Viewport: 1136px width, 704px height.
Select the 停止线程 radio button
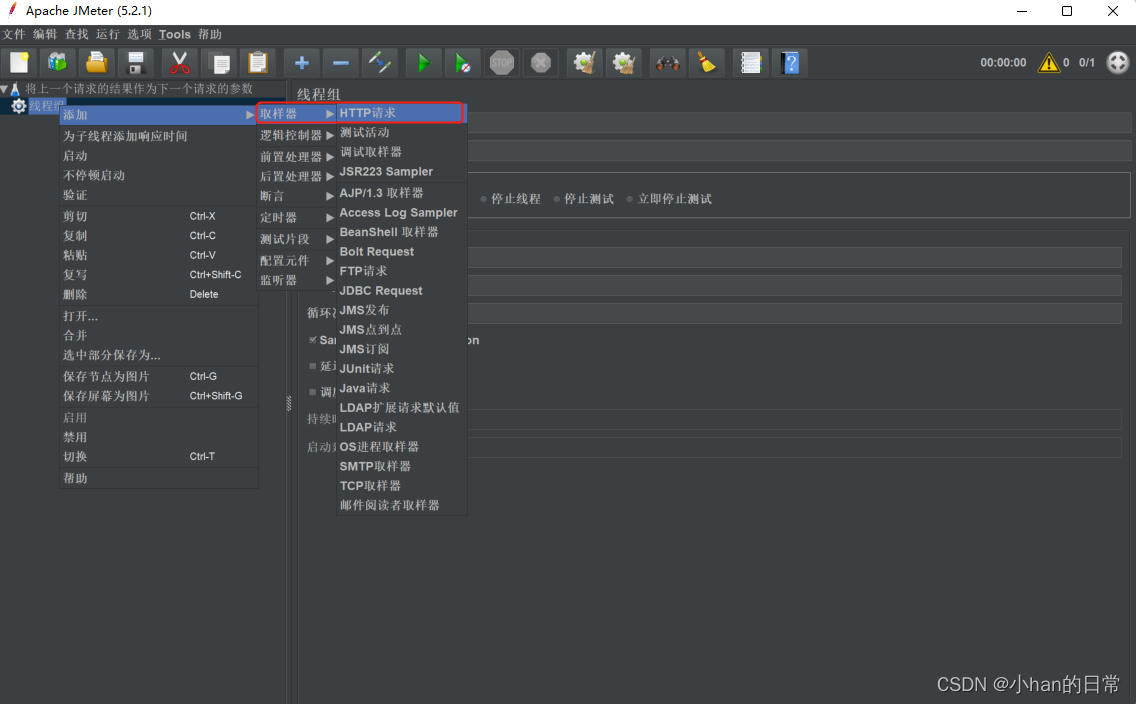click(x=483, y=199)
